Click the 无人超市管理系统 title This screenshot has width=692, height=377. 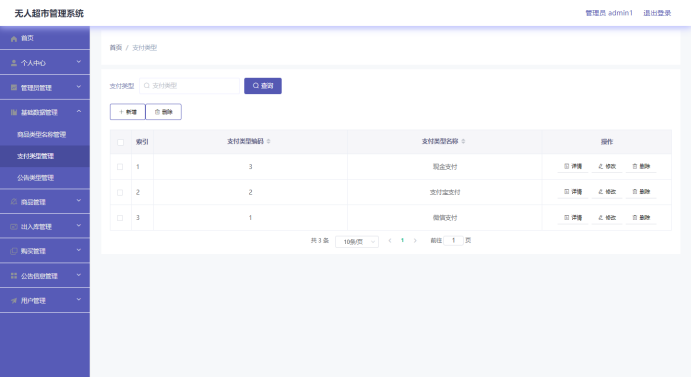[49, 14]
